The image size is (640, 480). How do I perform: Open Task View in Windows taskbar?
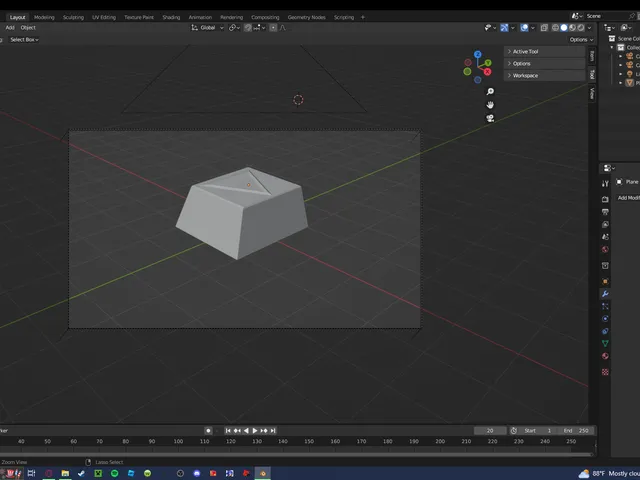31,473
